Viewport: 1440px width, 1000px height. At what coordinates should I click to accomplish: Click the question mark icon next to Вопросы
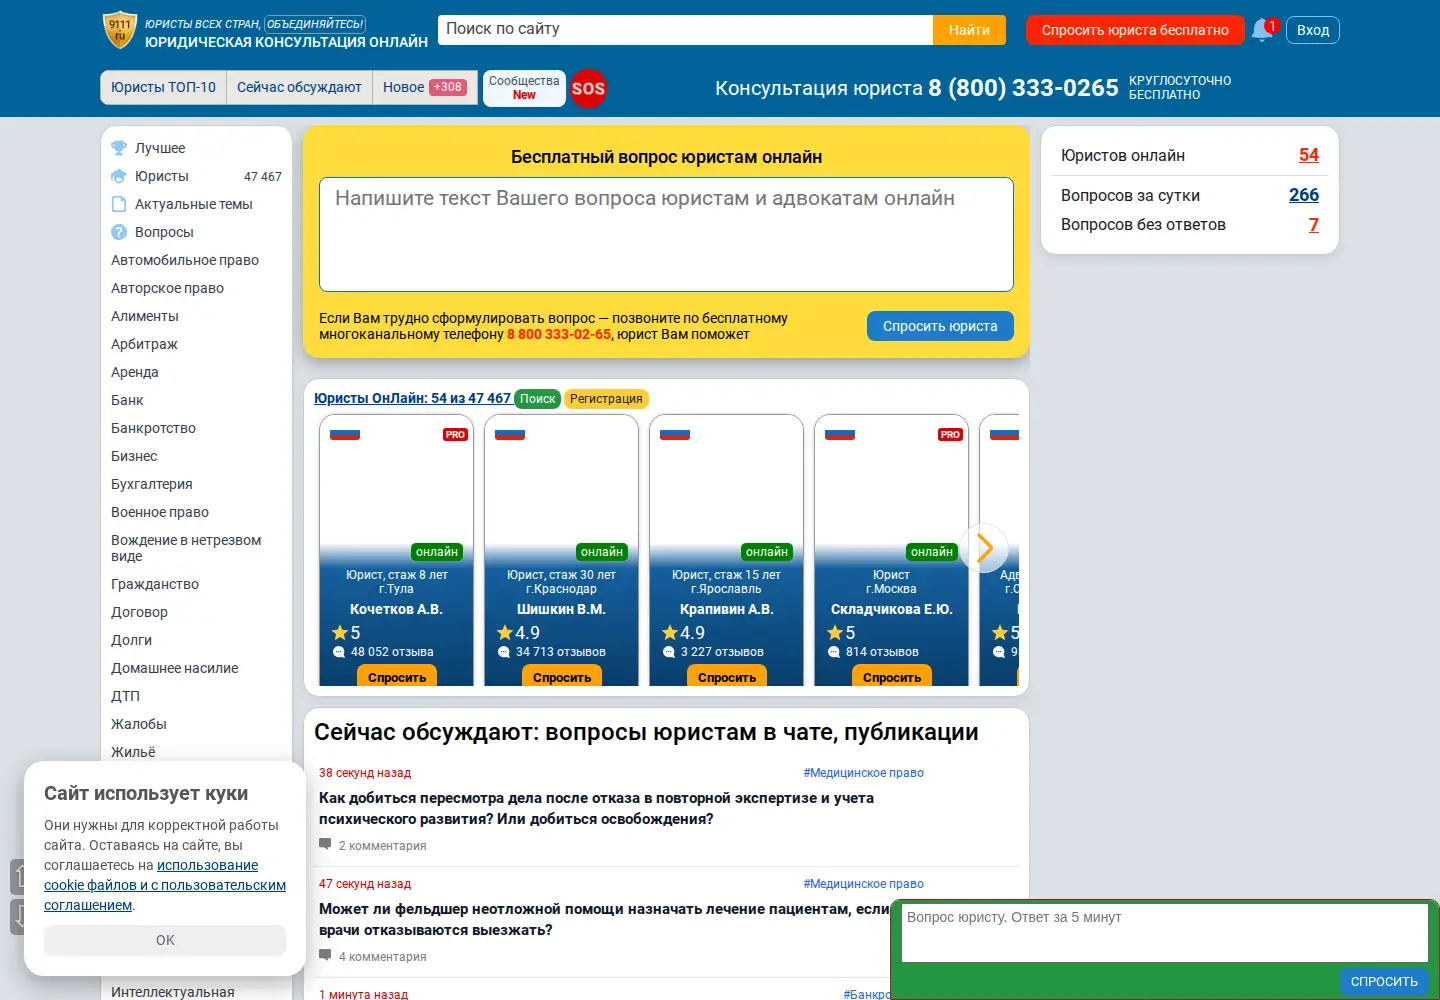click(x=119, y=232)
